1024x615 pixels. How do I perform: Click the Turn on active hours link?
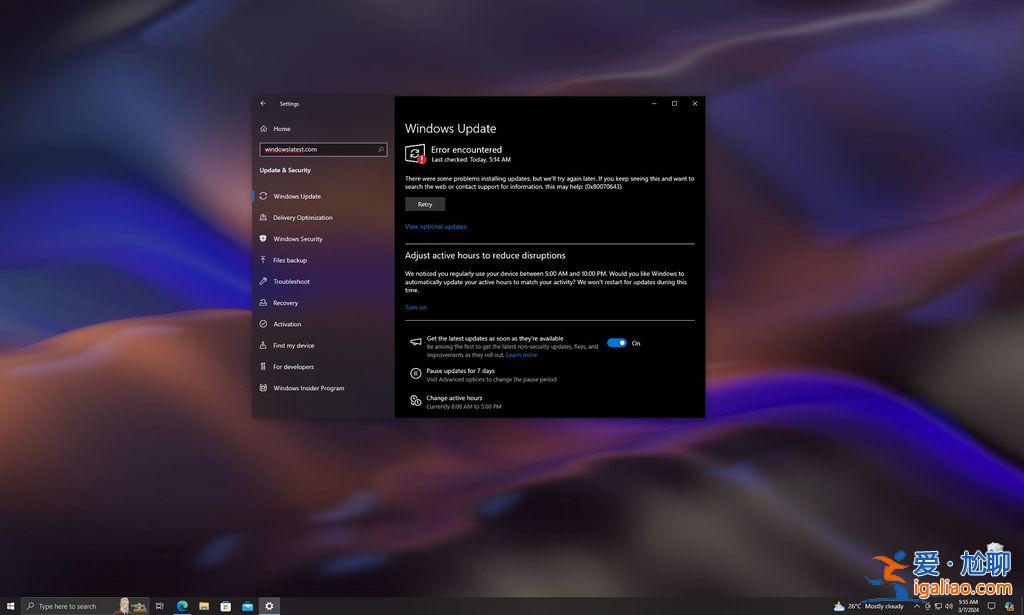coord(416,308)
